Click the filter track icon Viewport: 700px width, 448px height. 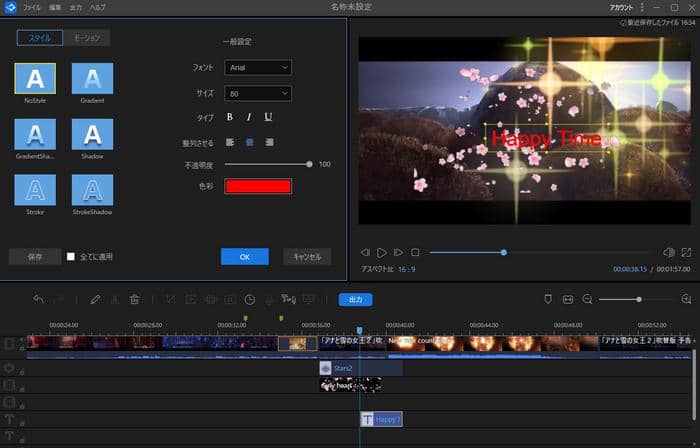9,368
